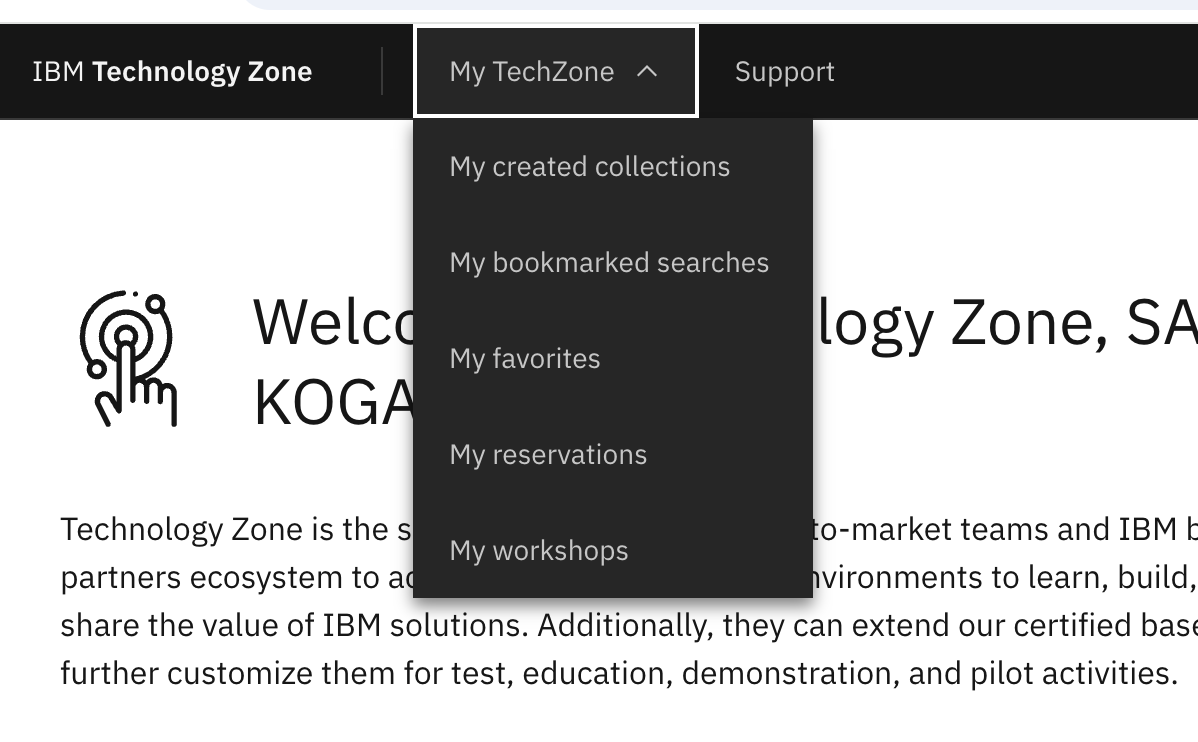Open My favorites
The width and height of the screenshot is (1198, 742).
point(524,358)
